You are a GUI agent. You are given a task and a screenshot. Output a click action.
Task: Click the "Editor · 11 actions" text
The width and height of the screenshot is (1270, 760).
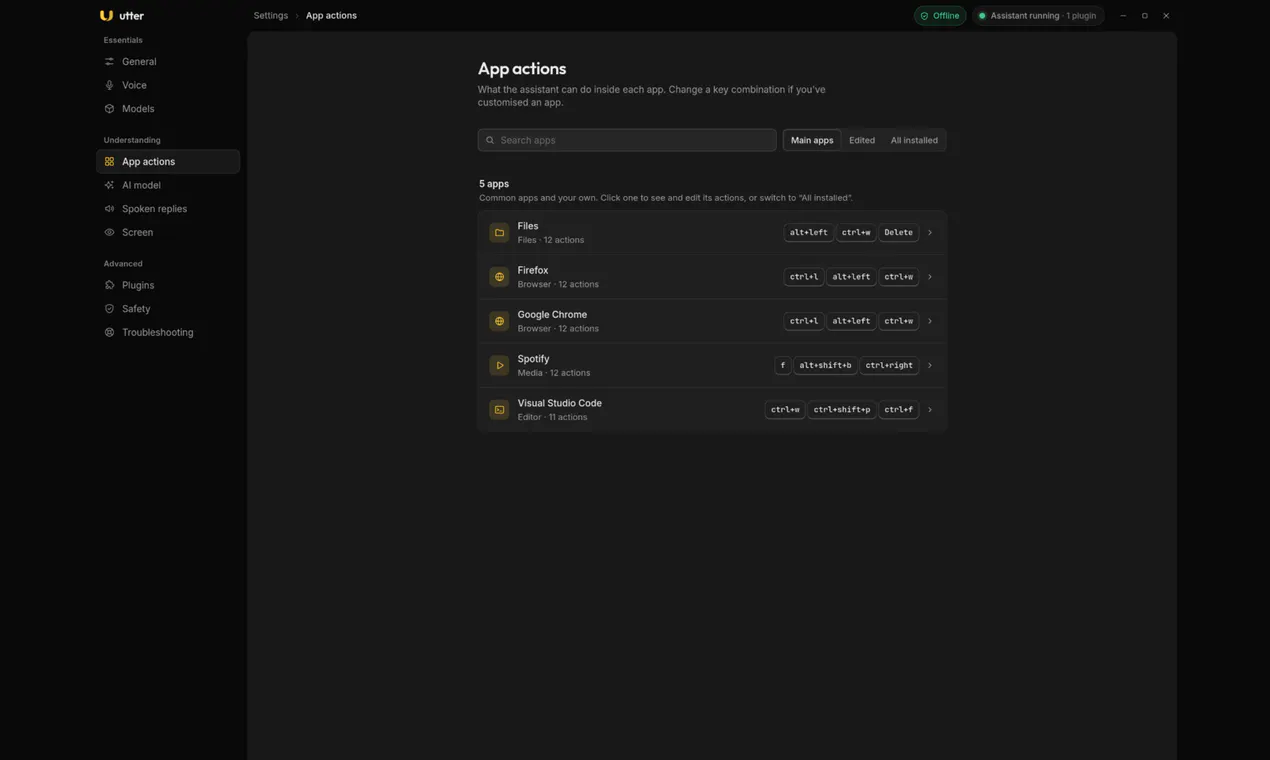coord(552,417)
